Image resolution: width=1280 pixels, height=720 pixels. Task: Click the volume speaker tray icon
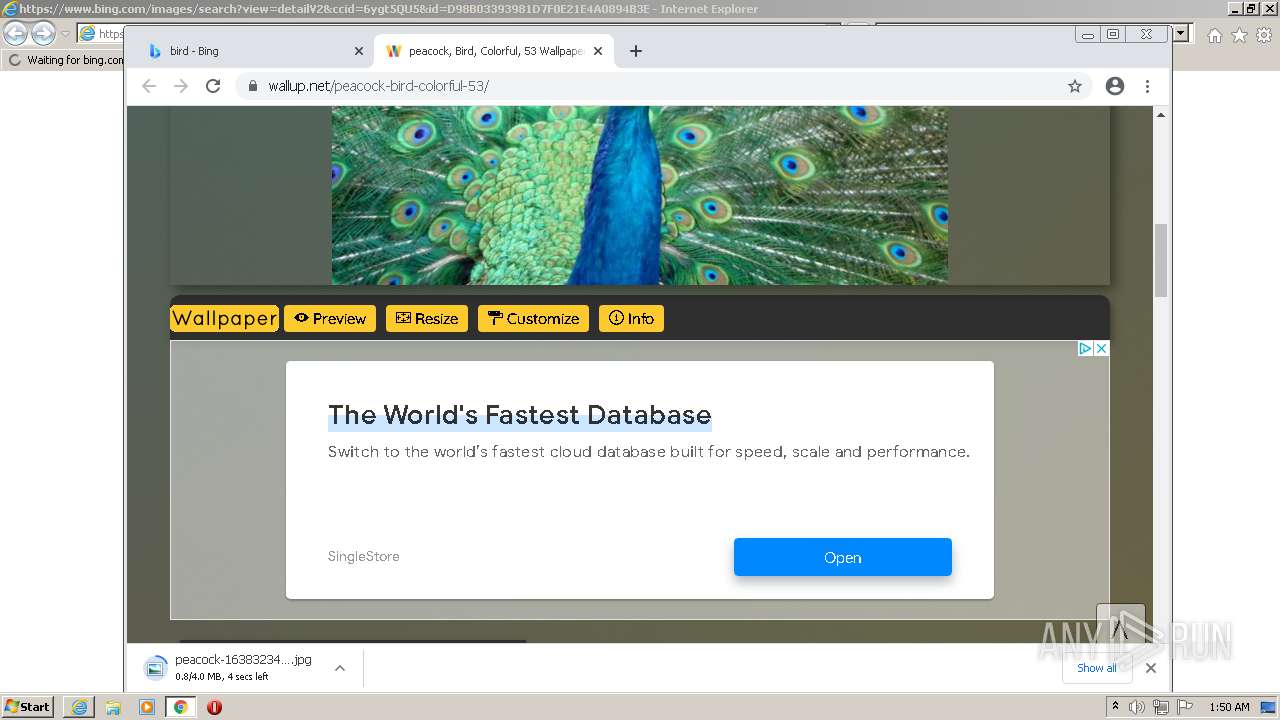[x=1137, y=707]
